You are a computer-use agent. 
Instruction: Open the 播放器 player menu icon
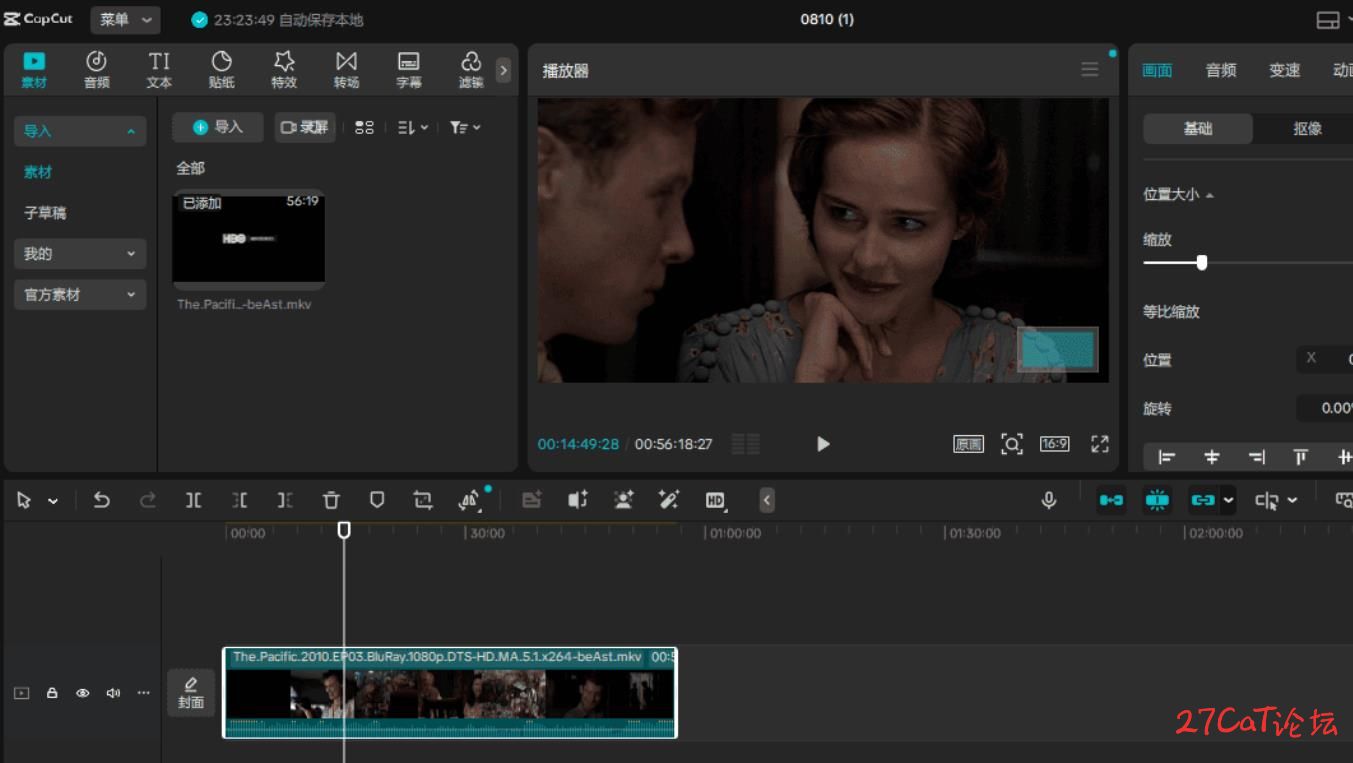[1089, 69]
